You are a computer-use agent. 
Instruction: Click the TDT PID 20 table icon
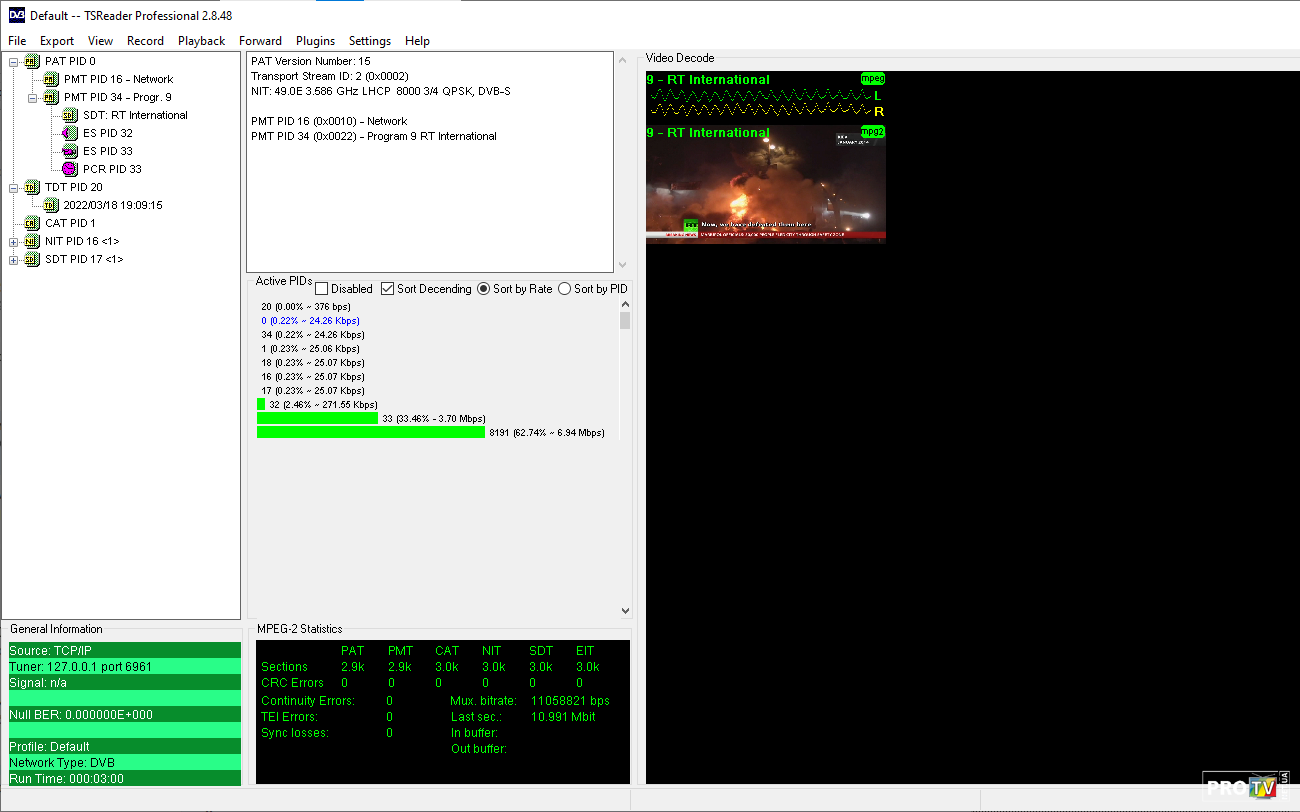coord(32,187)
